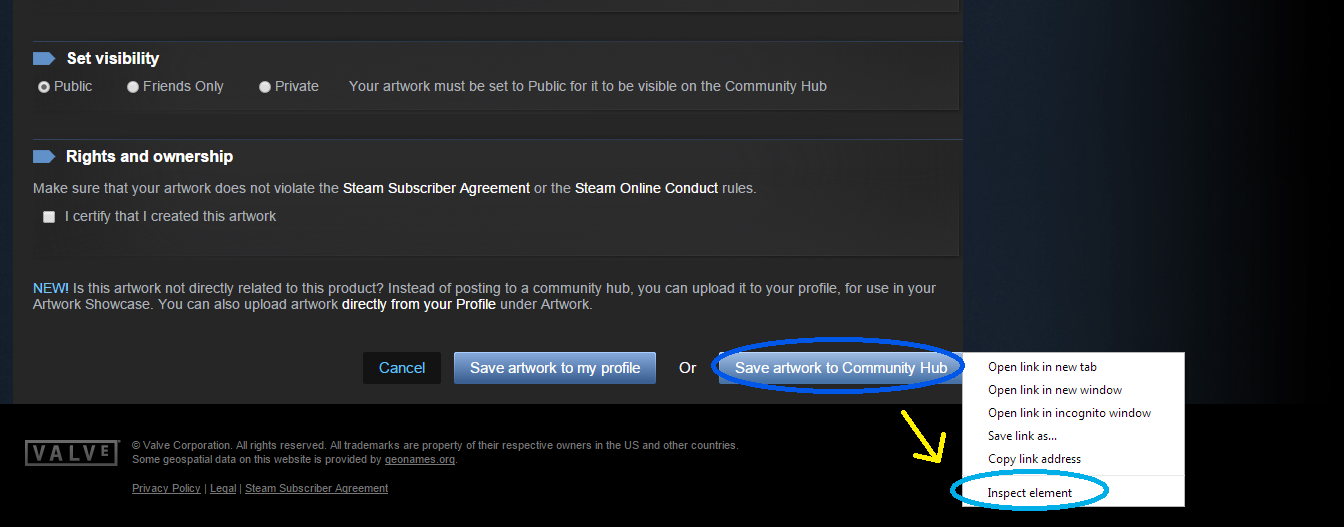
Task: Select the Private visibility option
Action: (x=265, y=87)
